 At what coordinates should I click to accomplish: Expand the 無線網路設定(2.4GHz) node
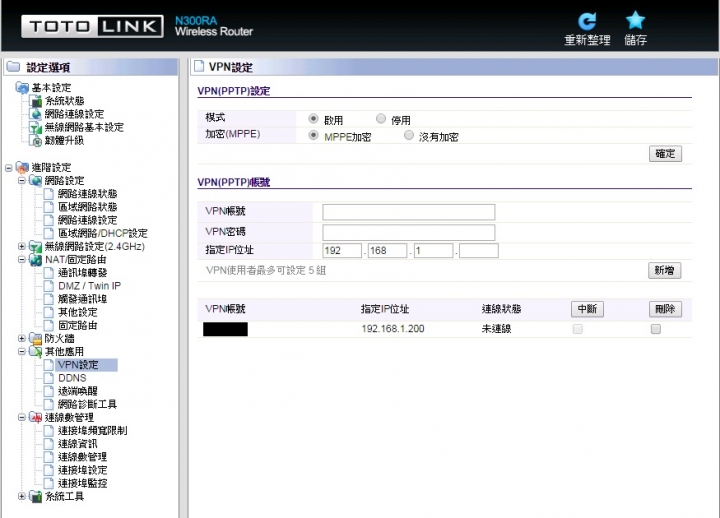[22, 247]
